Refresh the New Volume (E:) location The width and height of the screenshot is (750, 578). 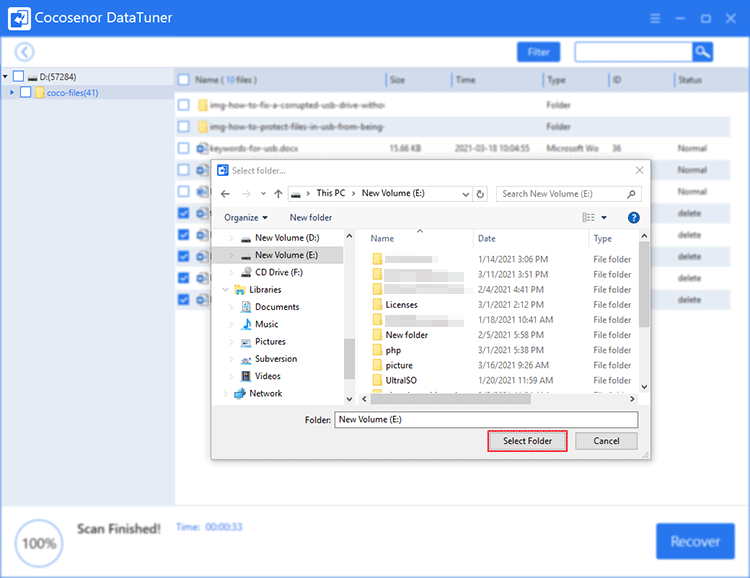(480, 194)
